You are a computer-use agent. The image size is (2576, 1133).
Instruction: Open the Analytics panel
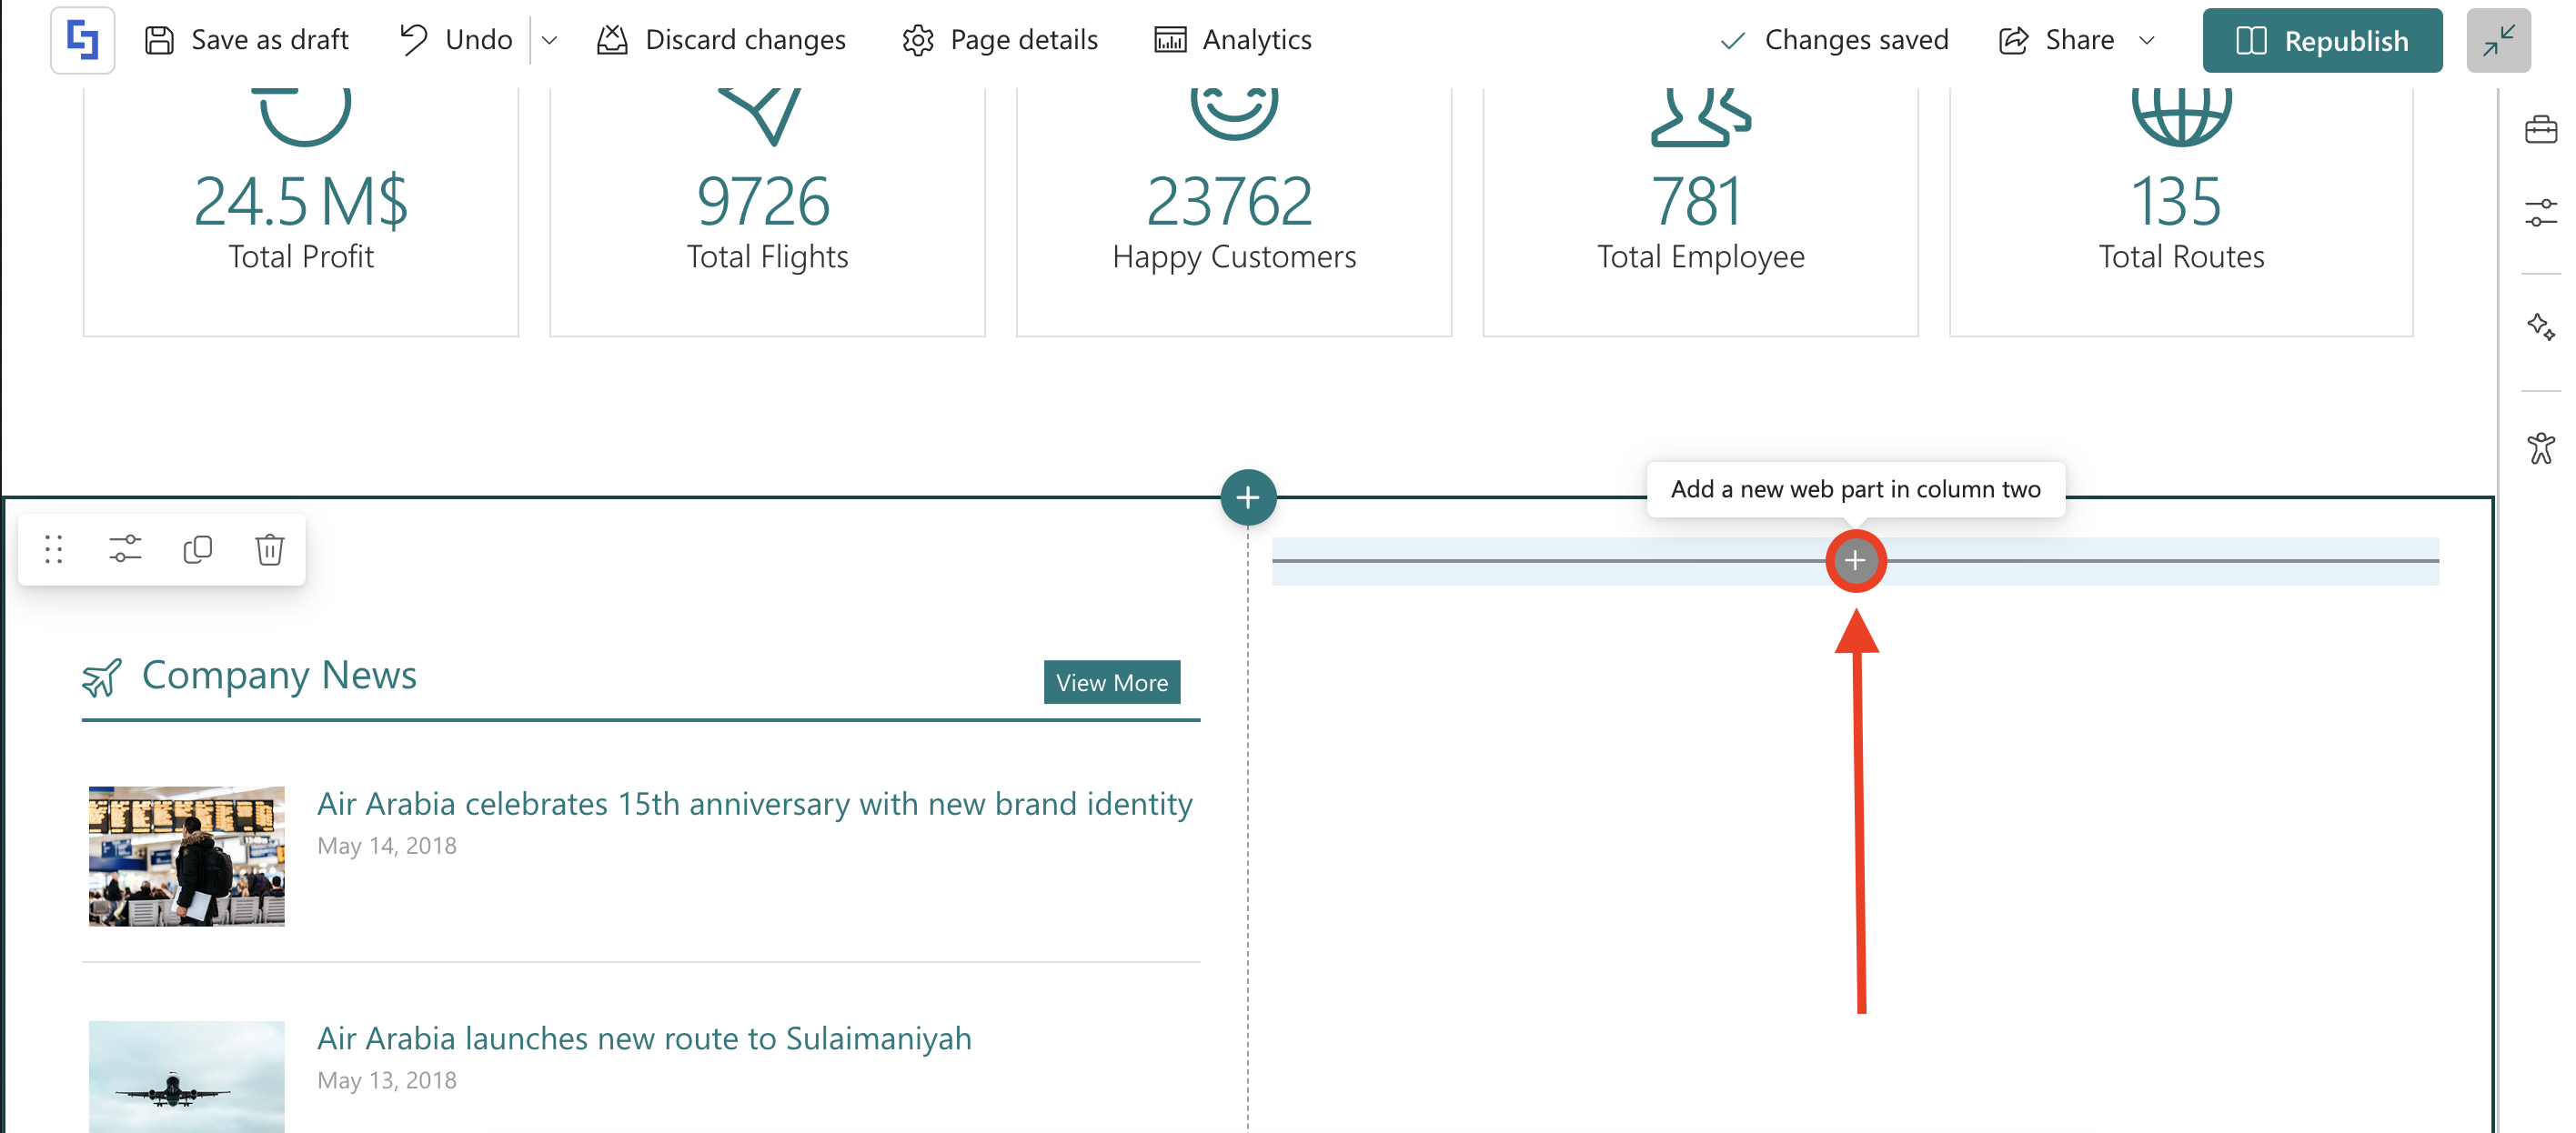point(1232,40)
